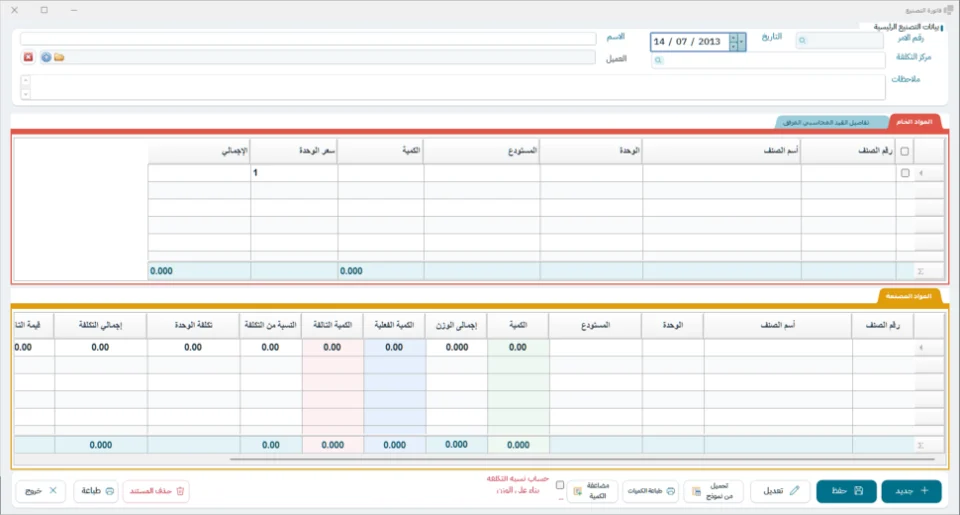Decrease the date with the down stepper

[x=733, y=46]
